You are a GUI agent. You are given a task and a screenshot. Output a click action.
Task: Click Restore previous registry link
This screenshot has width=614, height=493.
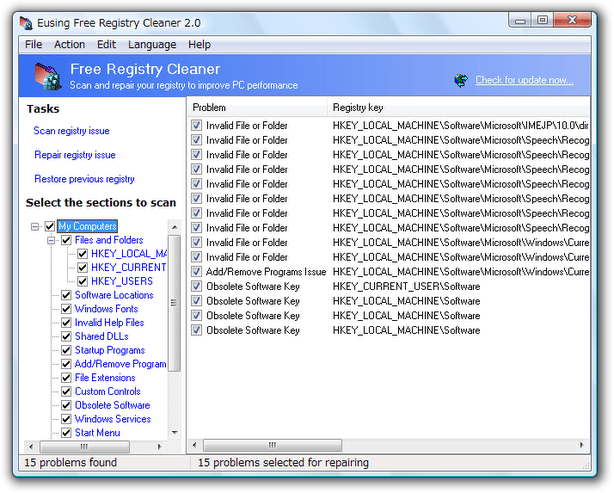pos(84,179)
